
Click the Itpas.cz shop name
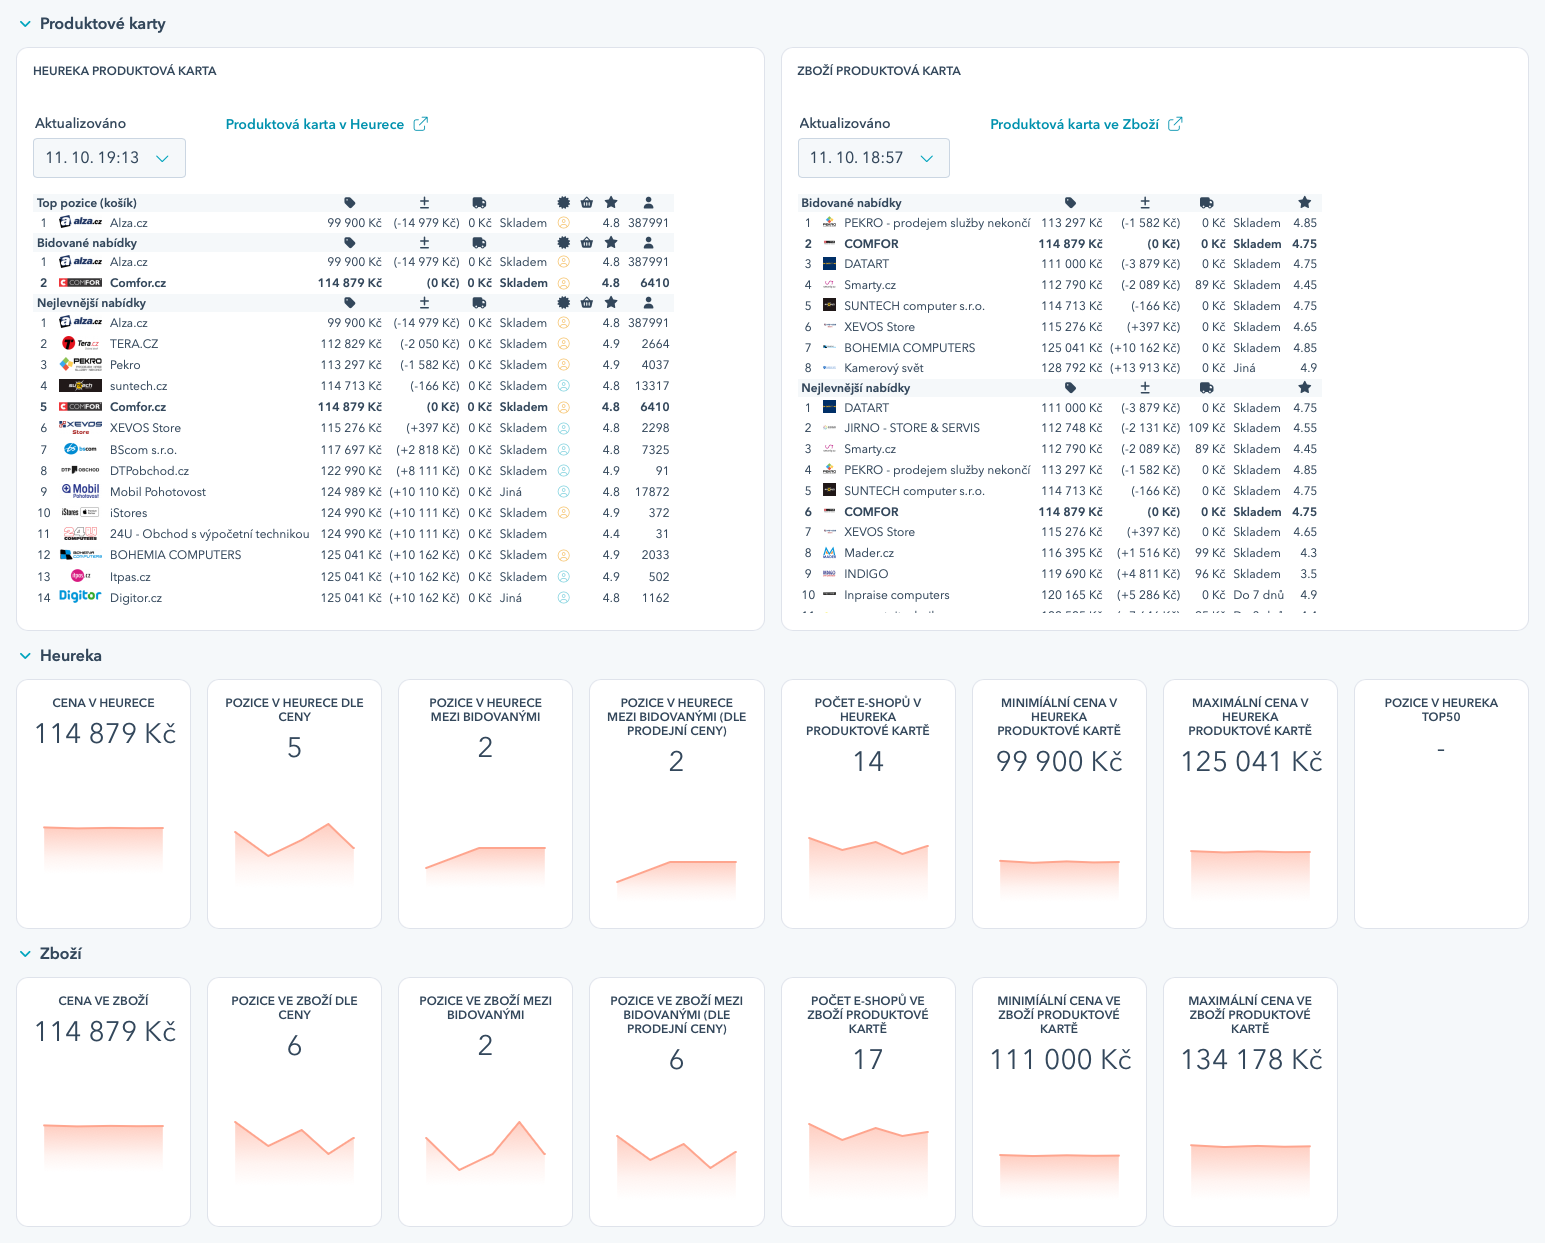[x=130, y=577]
